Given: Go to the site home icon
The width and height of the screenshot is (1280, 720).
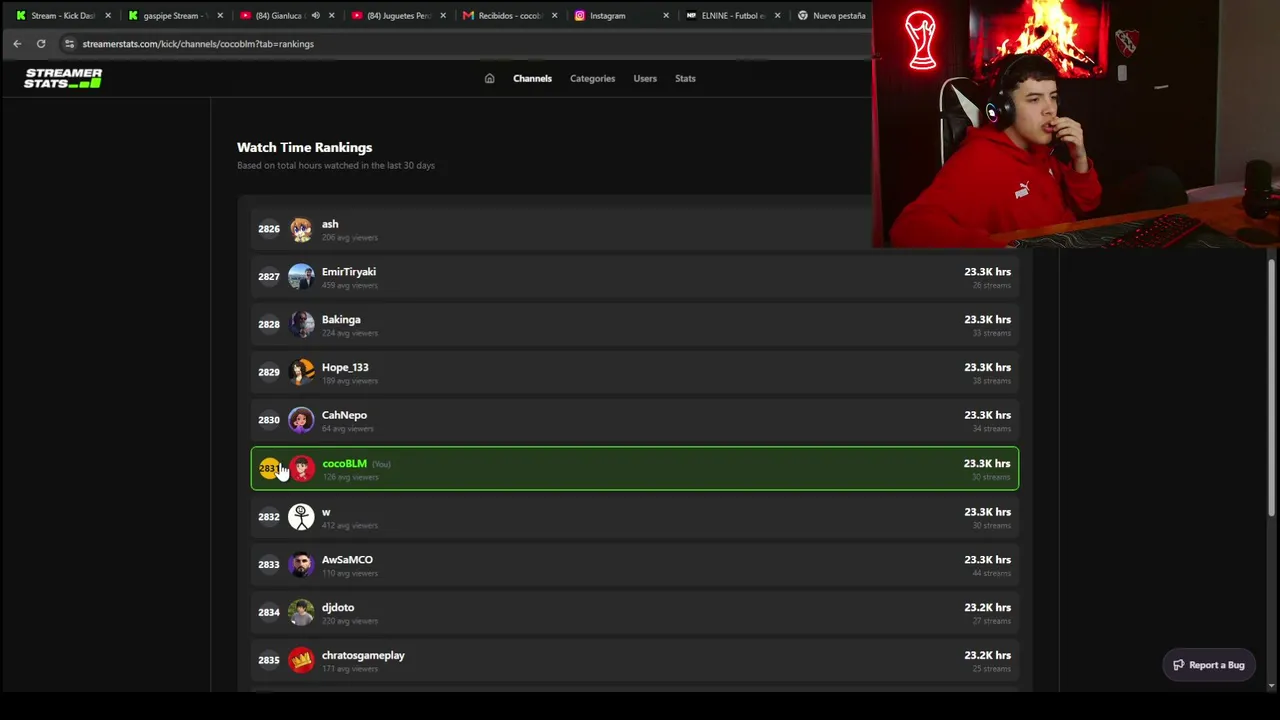Looking at the screenshot, I should point(489,78).
